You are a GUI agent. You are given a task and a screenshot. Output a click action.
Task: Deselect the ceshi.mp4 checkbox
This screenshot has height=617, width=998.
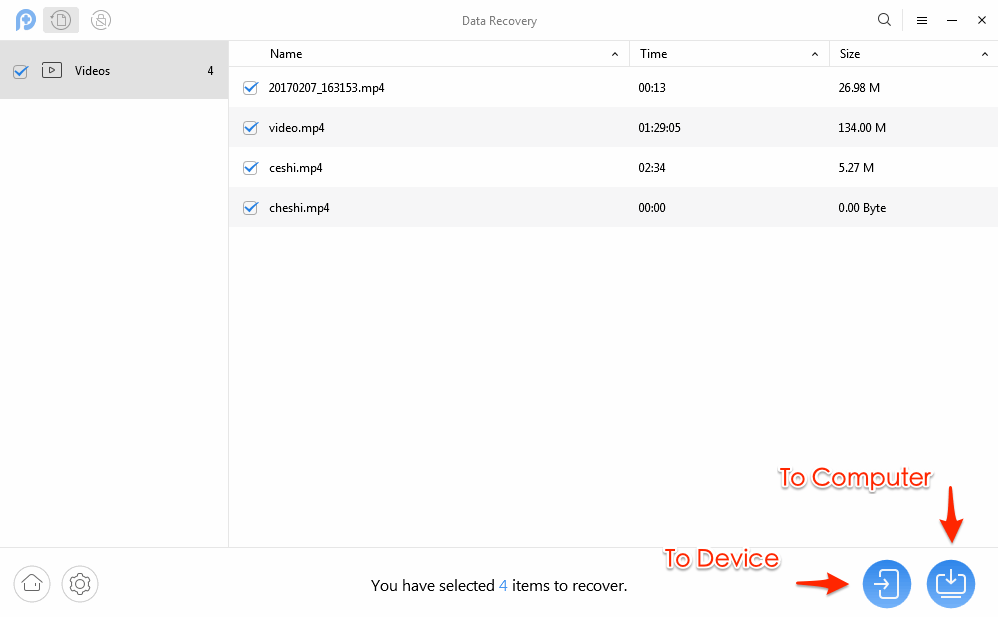click(251, 168)
